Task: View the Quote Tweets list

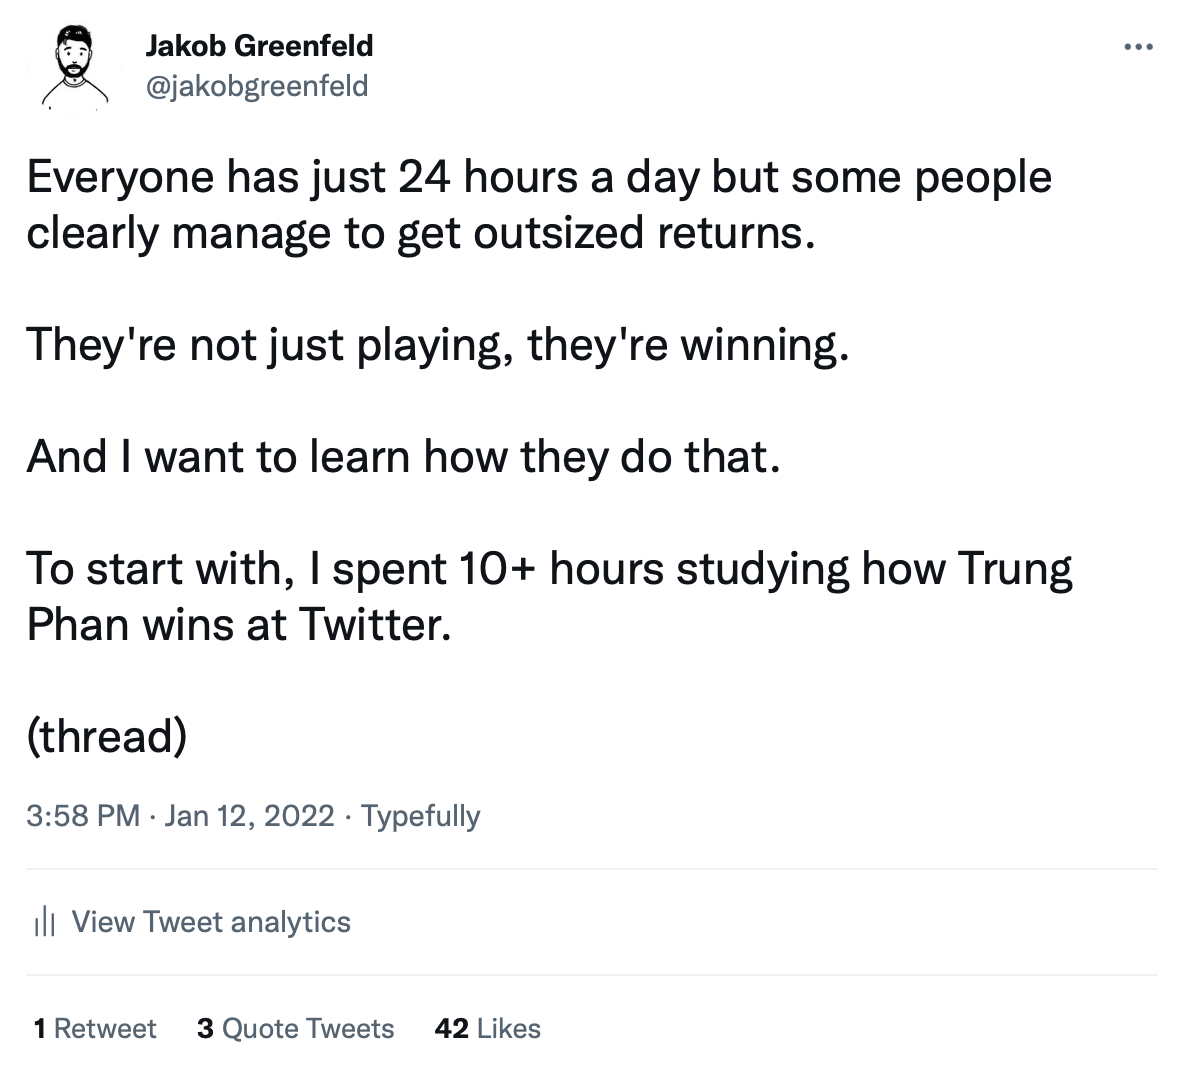Action: (x=308, y=1028)
